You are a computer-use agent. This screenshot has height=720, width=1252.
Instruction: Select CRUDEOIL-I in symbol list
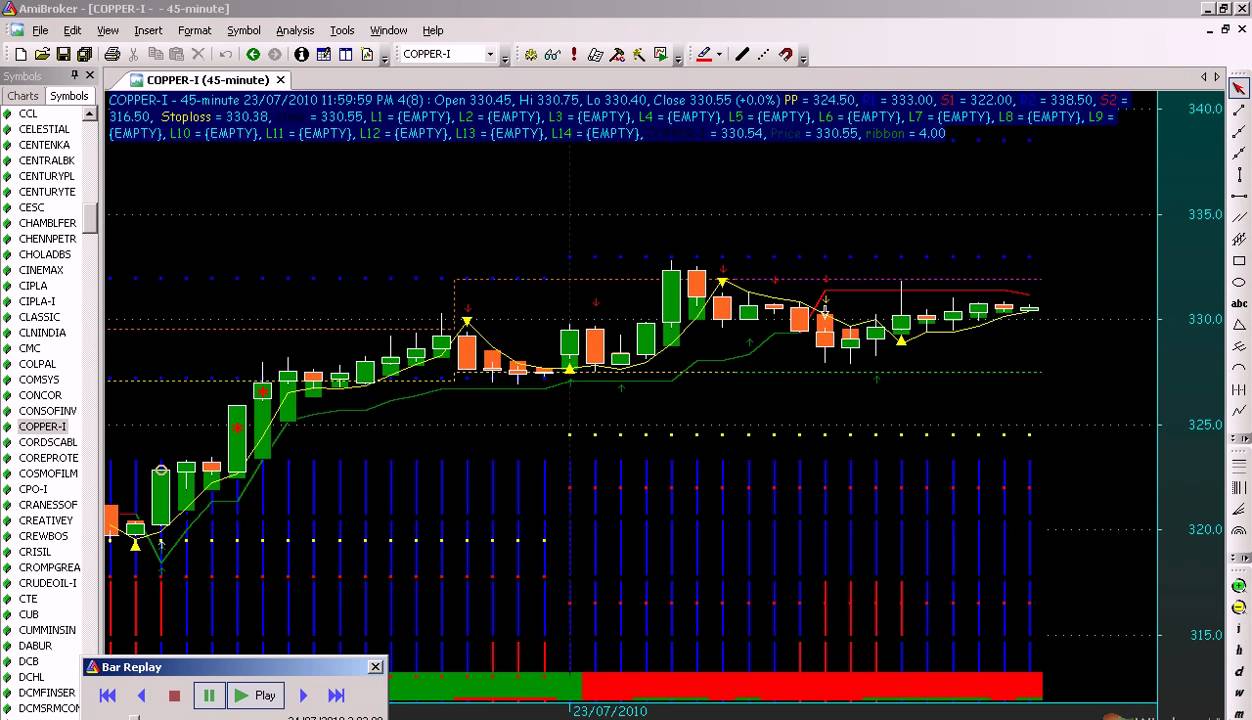(x=47, y=583)
